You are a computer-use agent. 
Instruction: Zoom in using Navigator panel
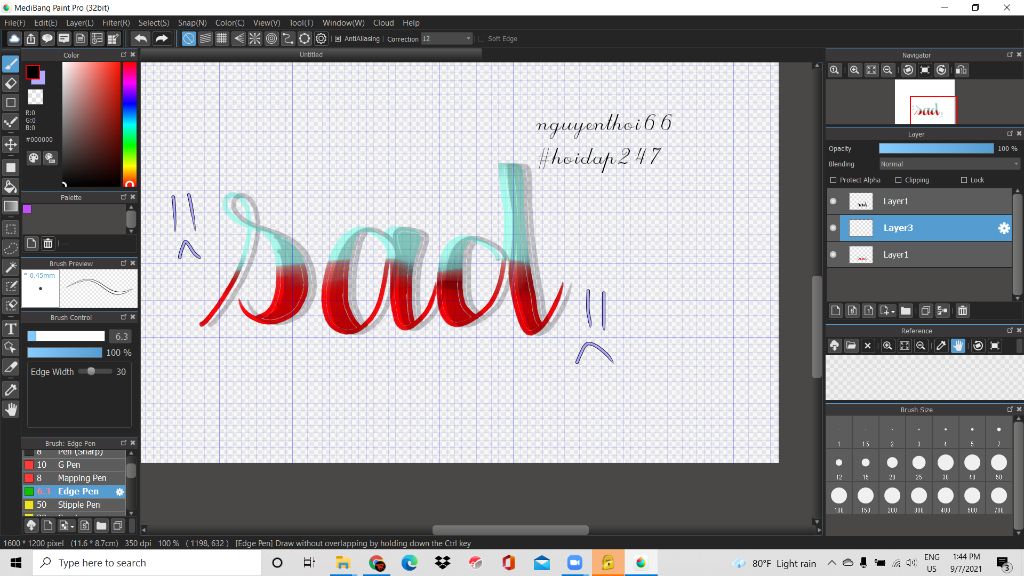(854, 70)
